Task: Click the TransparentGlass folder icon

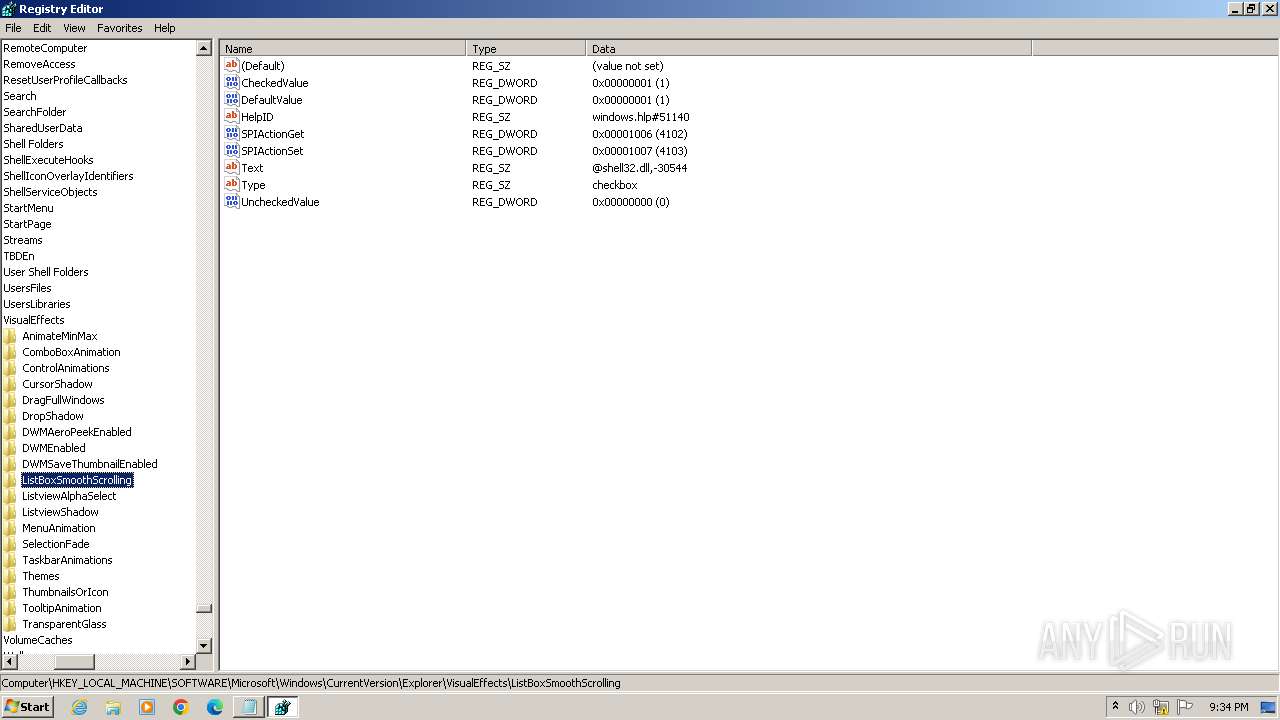Action: tap(10, 624)
